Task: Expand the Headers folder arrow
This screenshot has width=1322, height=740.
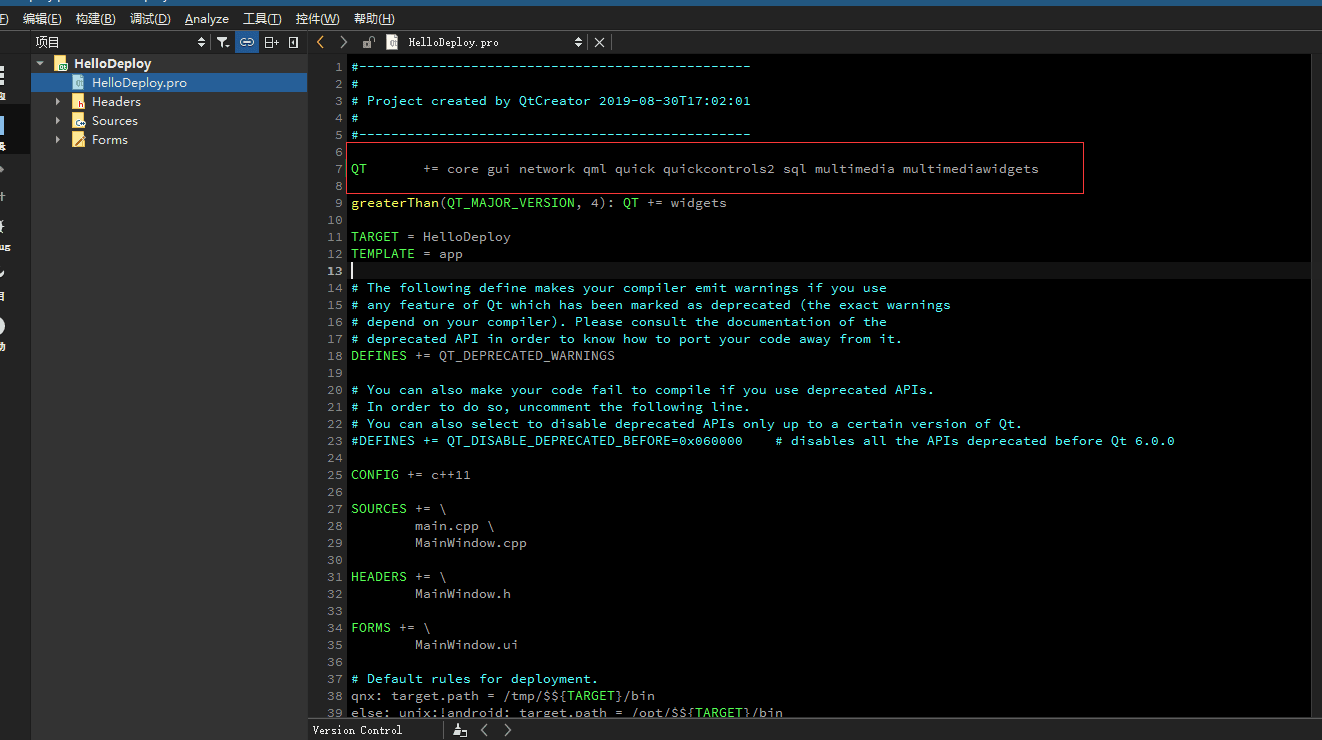Action: pos(58,102)
